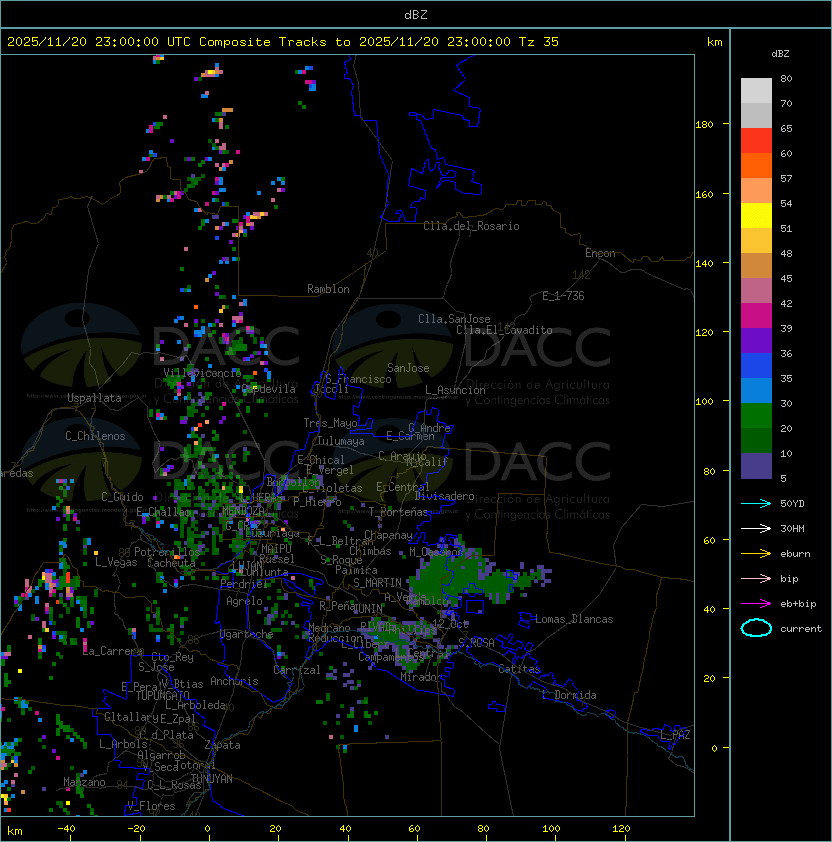
Task: Click the 'Zapata' map label
Action: tap(222, 745)
